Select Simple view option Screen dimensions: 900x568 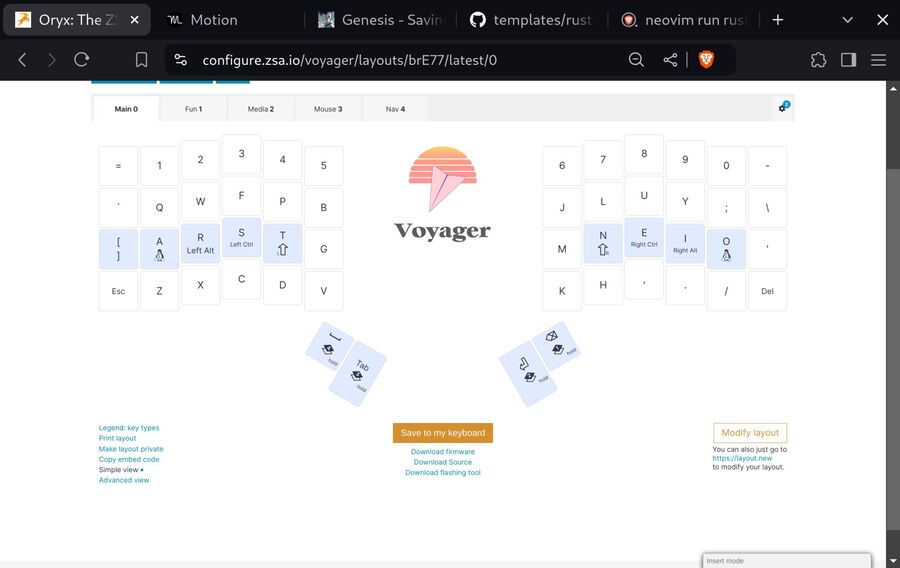[119, 470]
